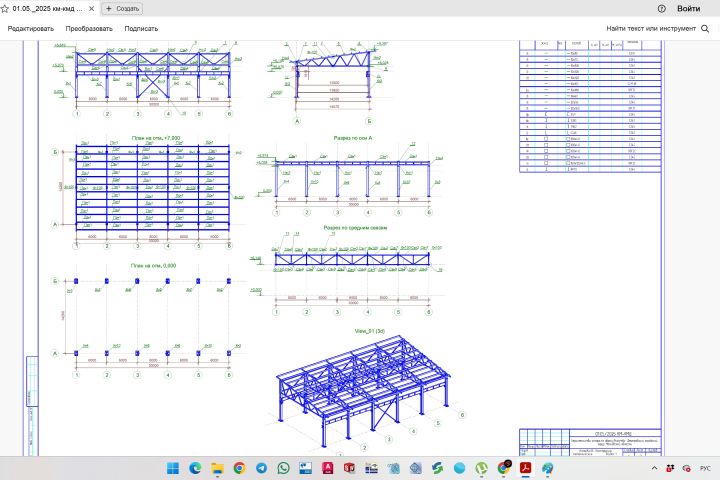
Task: Click the Войти sign-in button
Action: click(688, 9)
